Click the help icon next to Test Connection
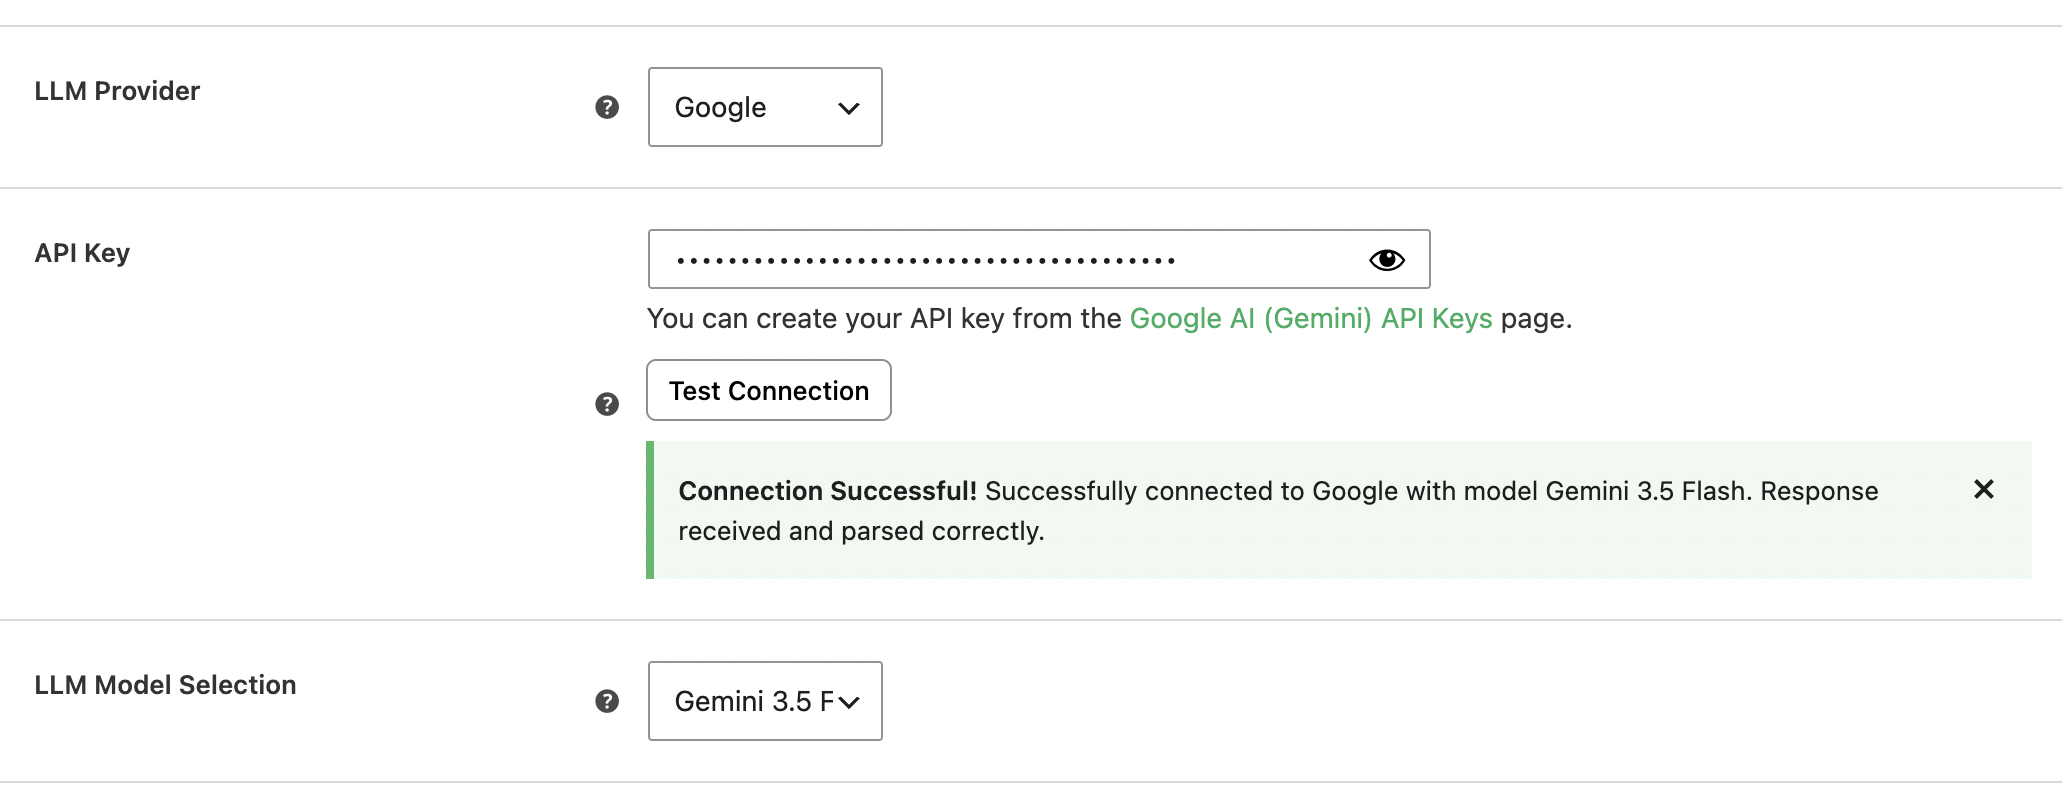 607,404
